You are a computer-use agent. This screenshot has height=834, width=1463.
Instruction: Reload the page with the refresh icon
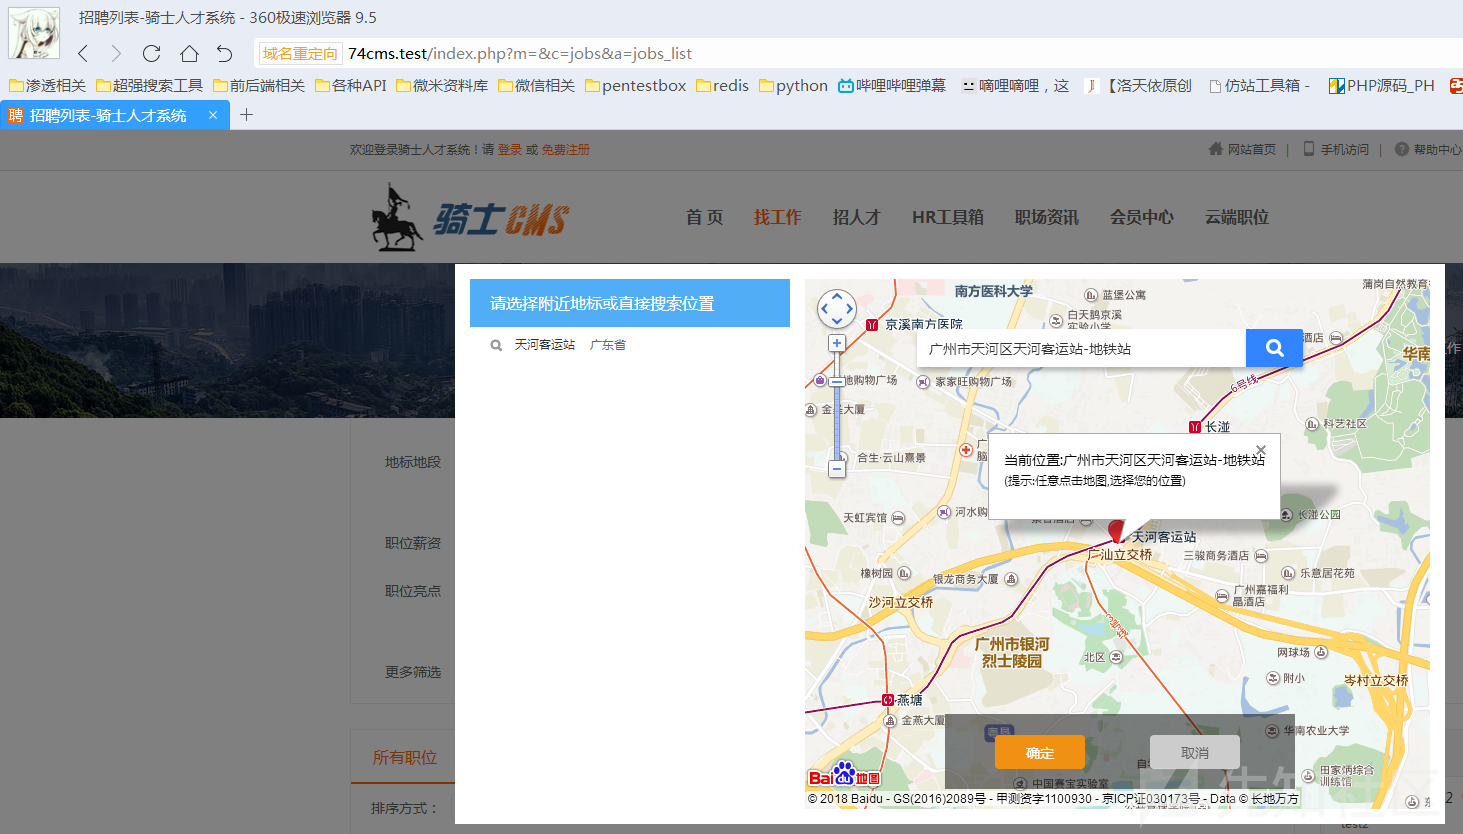click(151, 54)
